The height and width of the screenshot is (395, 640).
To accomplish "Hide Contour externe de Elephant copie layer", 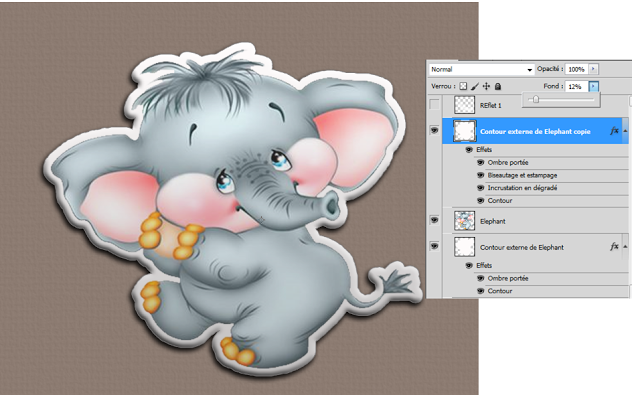I will click(x=434, y=131).
